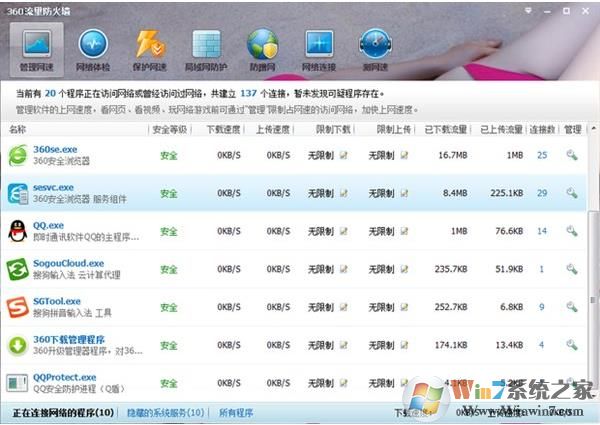Open manage magnifier for 360se.exe row
600x425 pixels.
coord(572,155)
